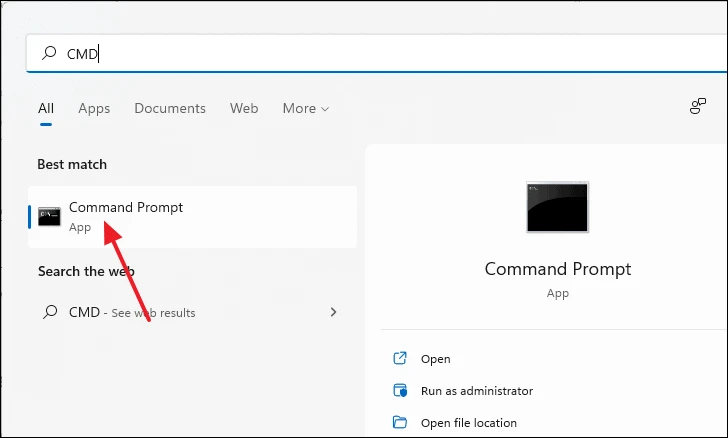The width and height of the screenshot is (728, 438).
Task: Click inside the search text field containing CMD
Action: pos(376,53)
